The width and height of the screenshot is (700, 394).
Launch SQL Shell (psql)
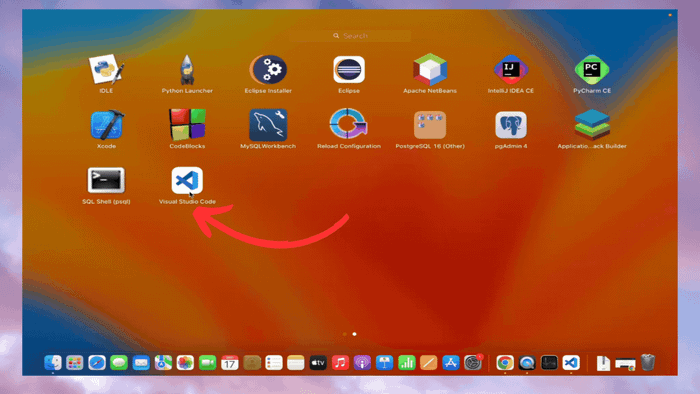coord(106,180)
